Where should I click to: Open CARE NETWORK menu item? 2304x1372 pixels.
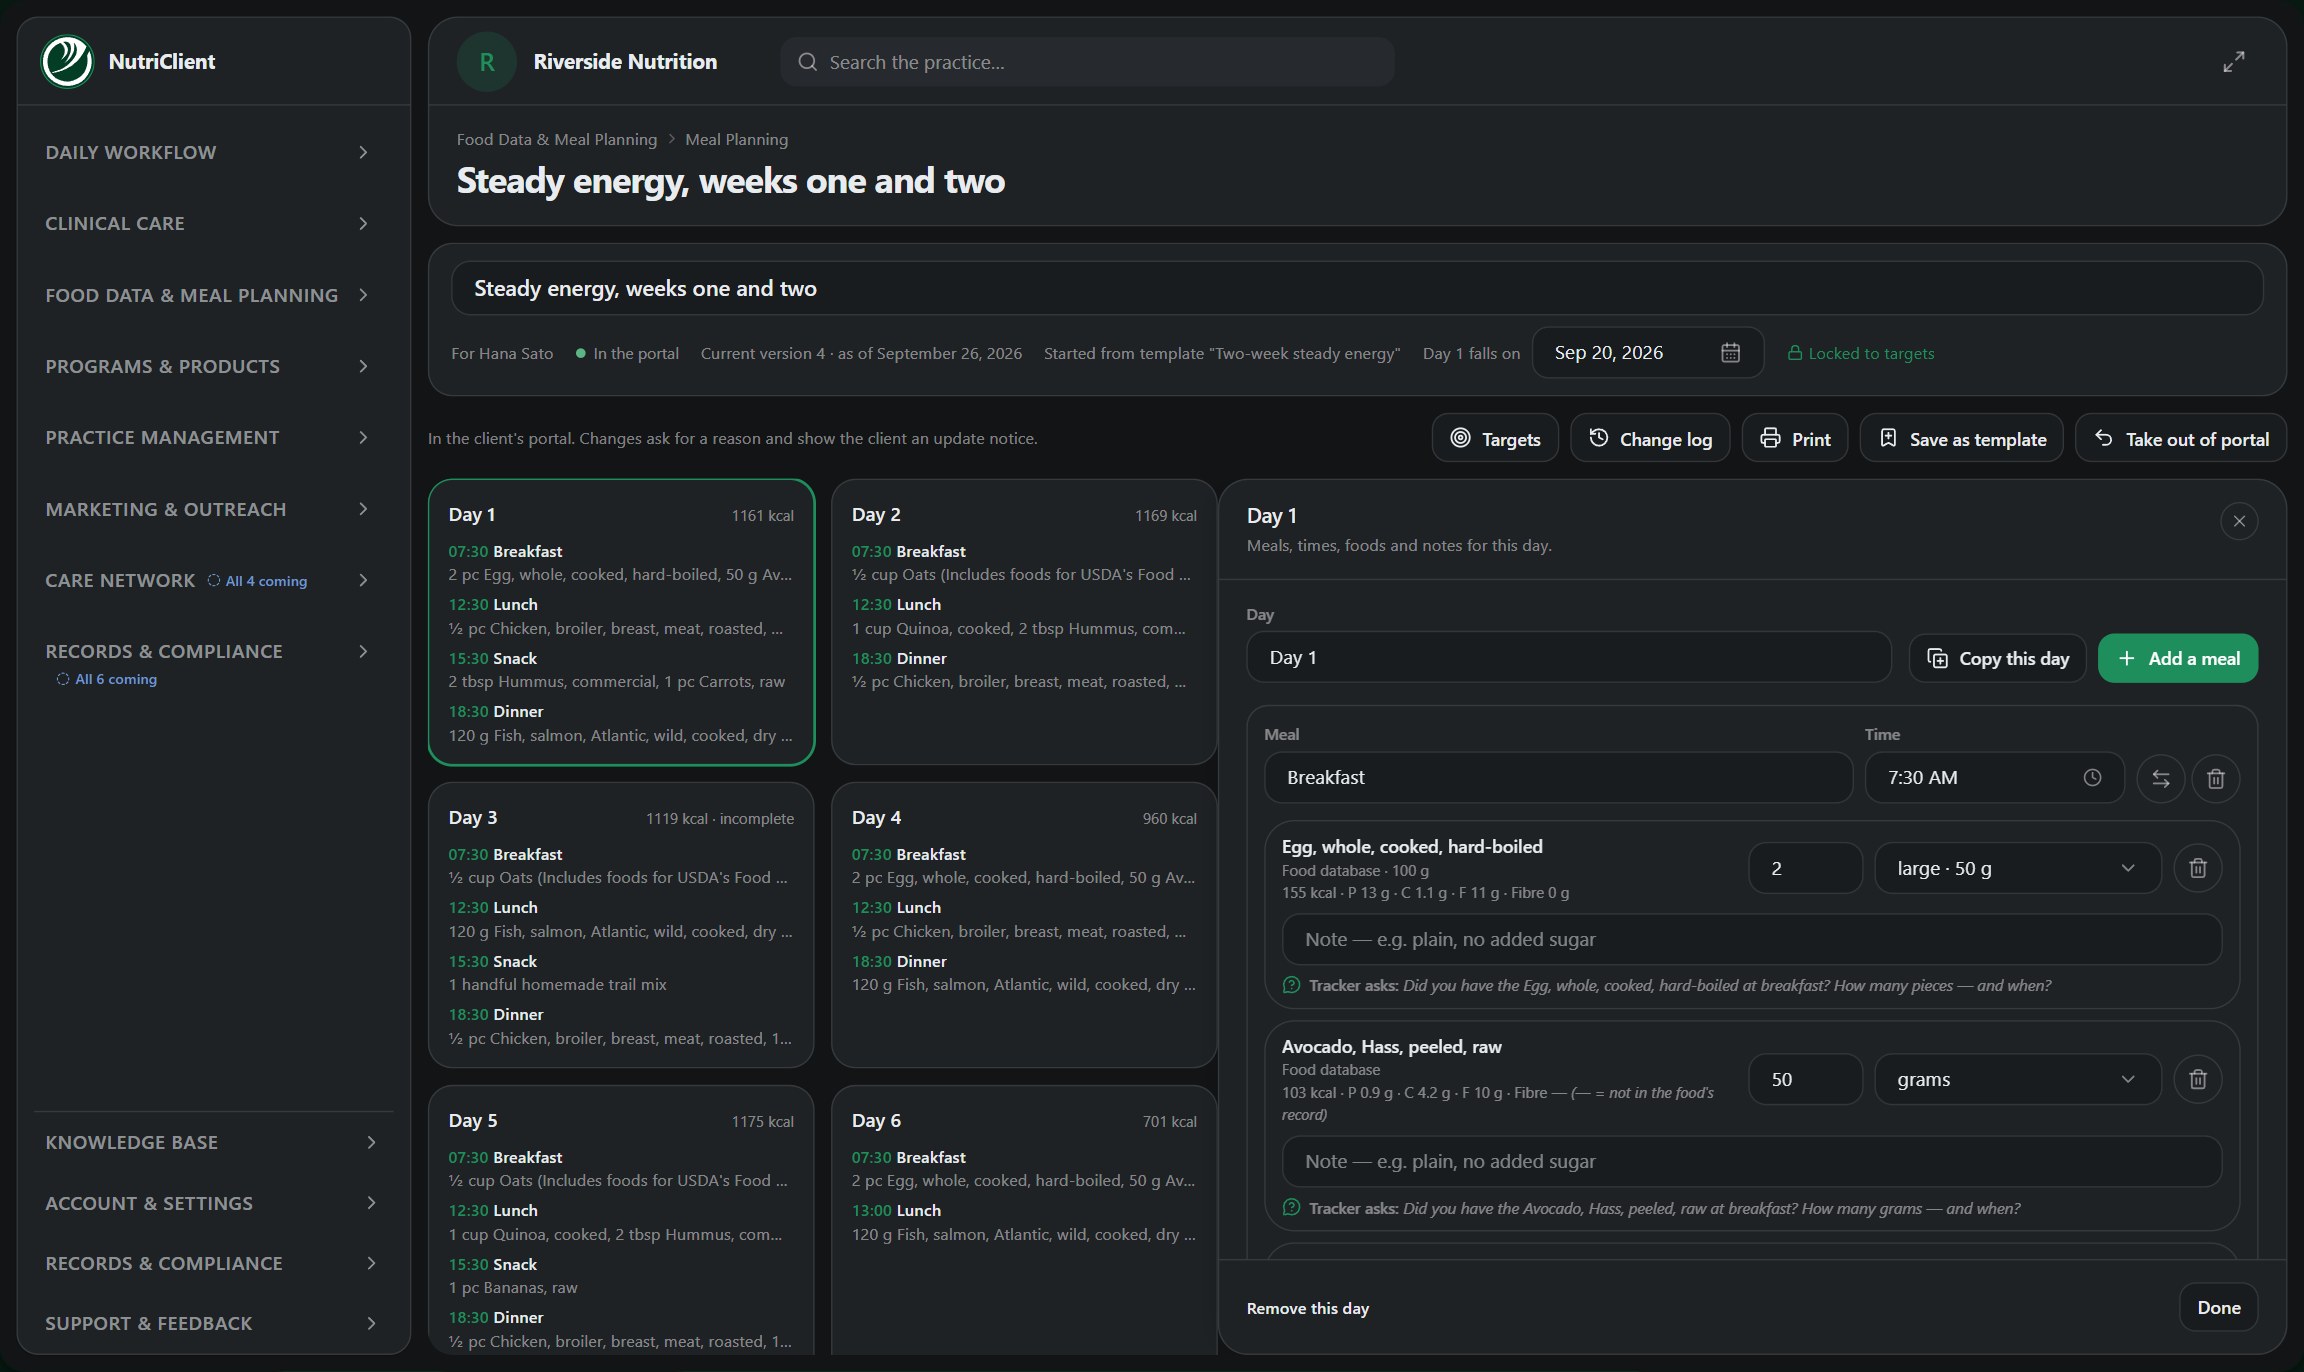(x=207, y=580)
